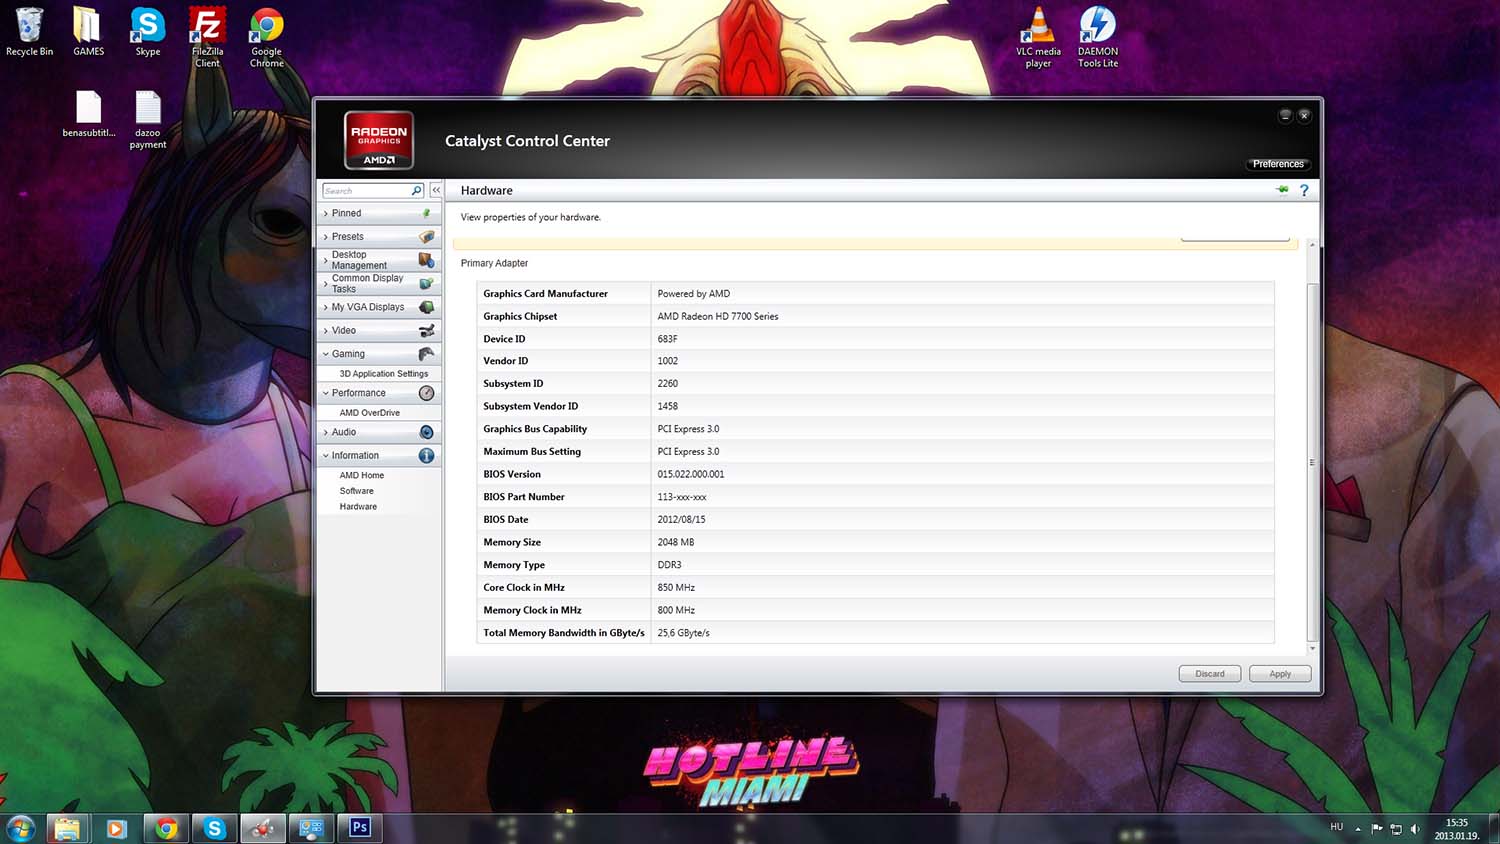The width and height of the screenshot is (1500, 844).
Task: Expand the My VGA Displays chevron
Action: point(326,307)
